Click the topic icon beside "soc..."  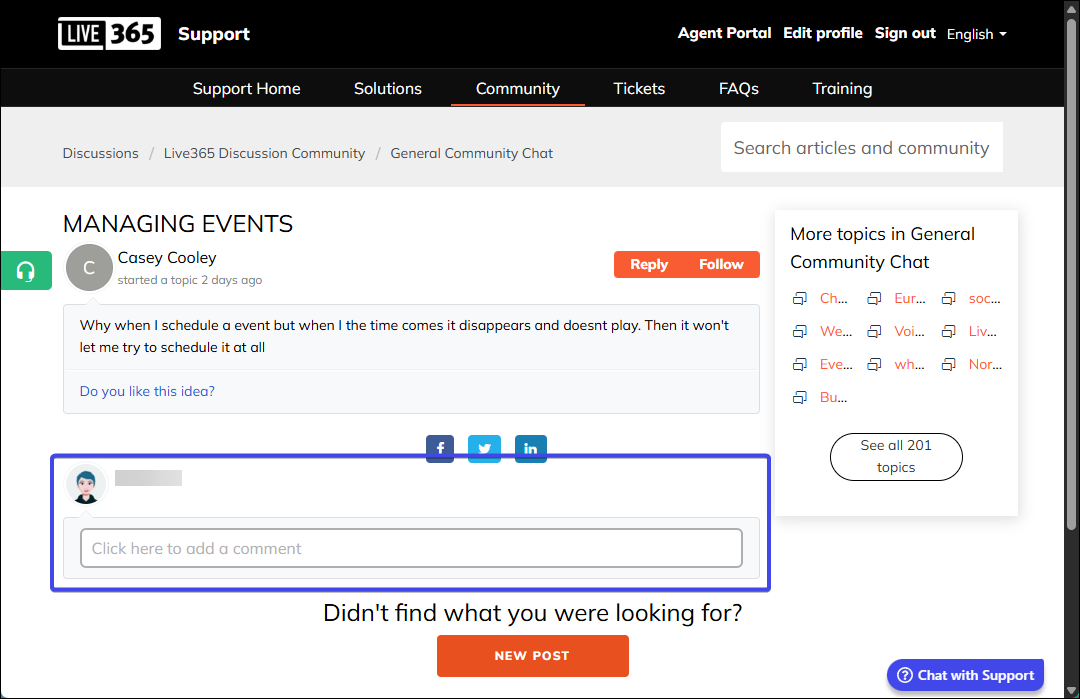coord(948,298)
